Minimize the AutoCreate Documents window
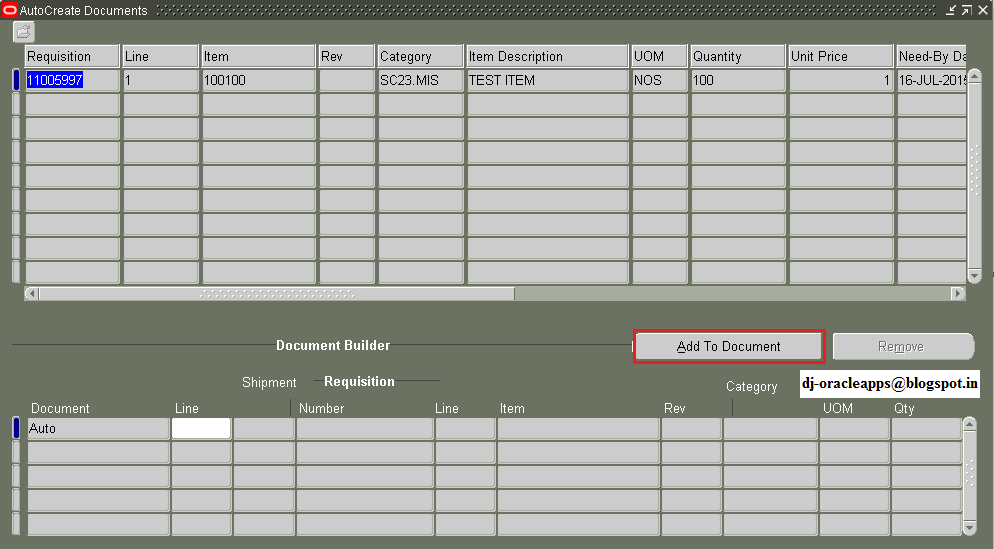Image resolution: width=994 pixels, height=549 pixels. [951, 10]
